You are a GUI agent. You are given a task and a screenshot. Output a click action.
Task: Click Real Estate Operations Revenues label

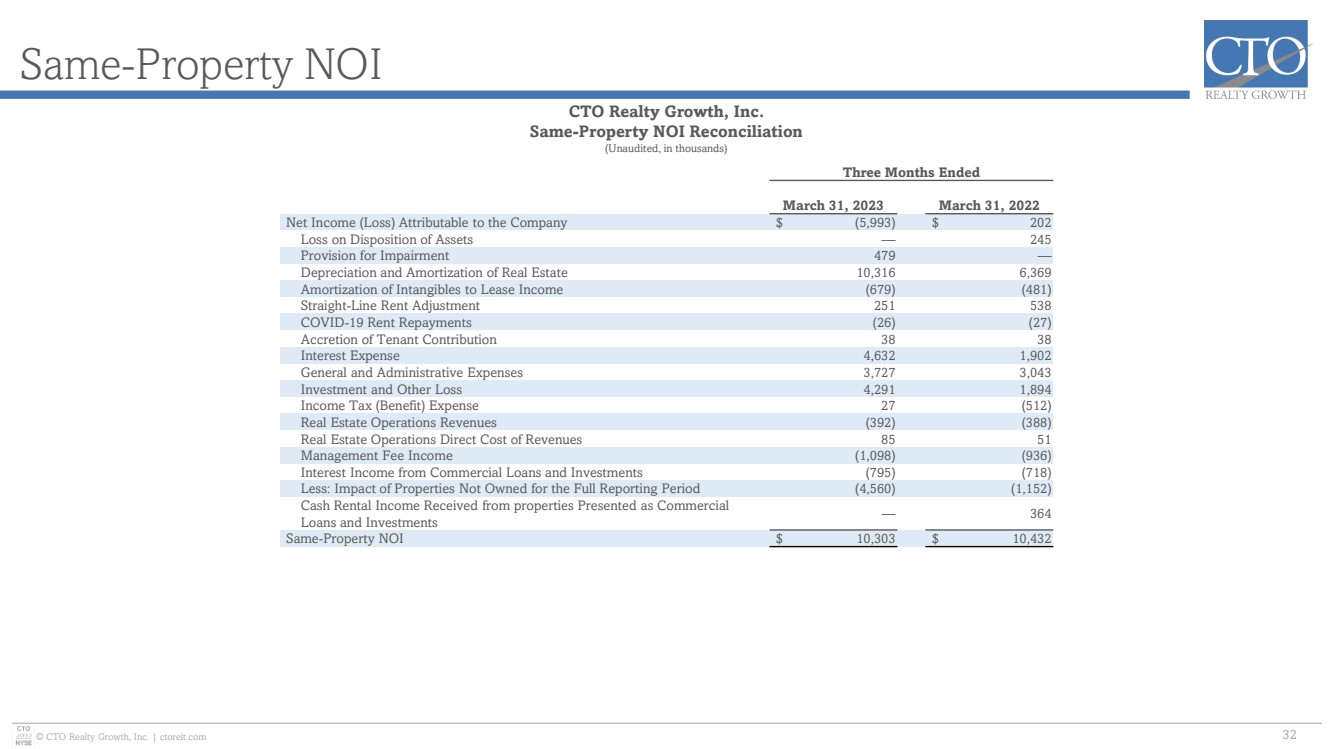click(x=399, y=423)
